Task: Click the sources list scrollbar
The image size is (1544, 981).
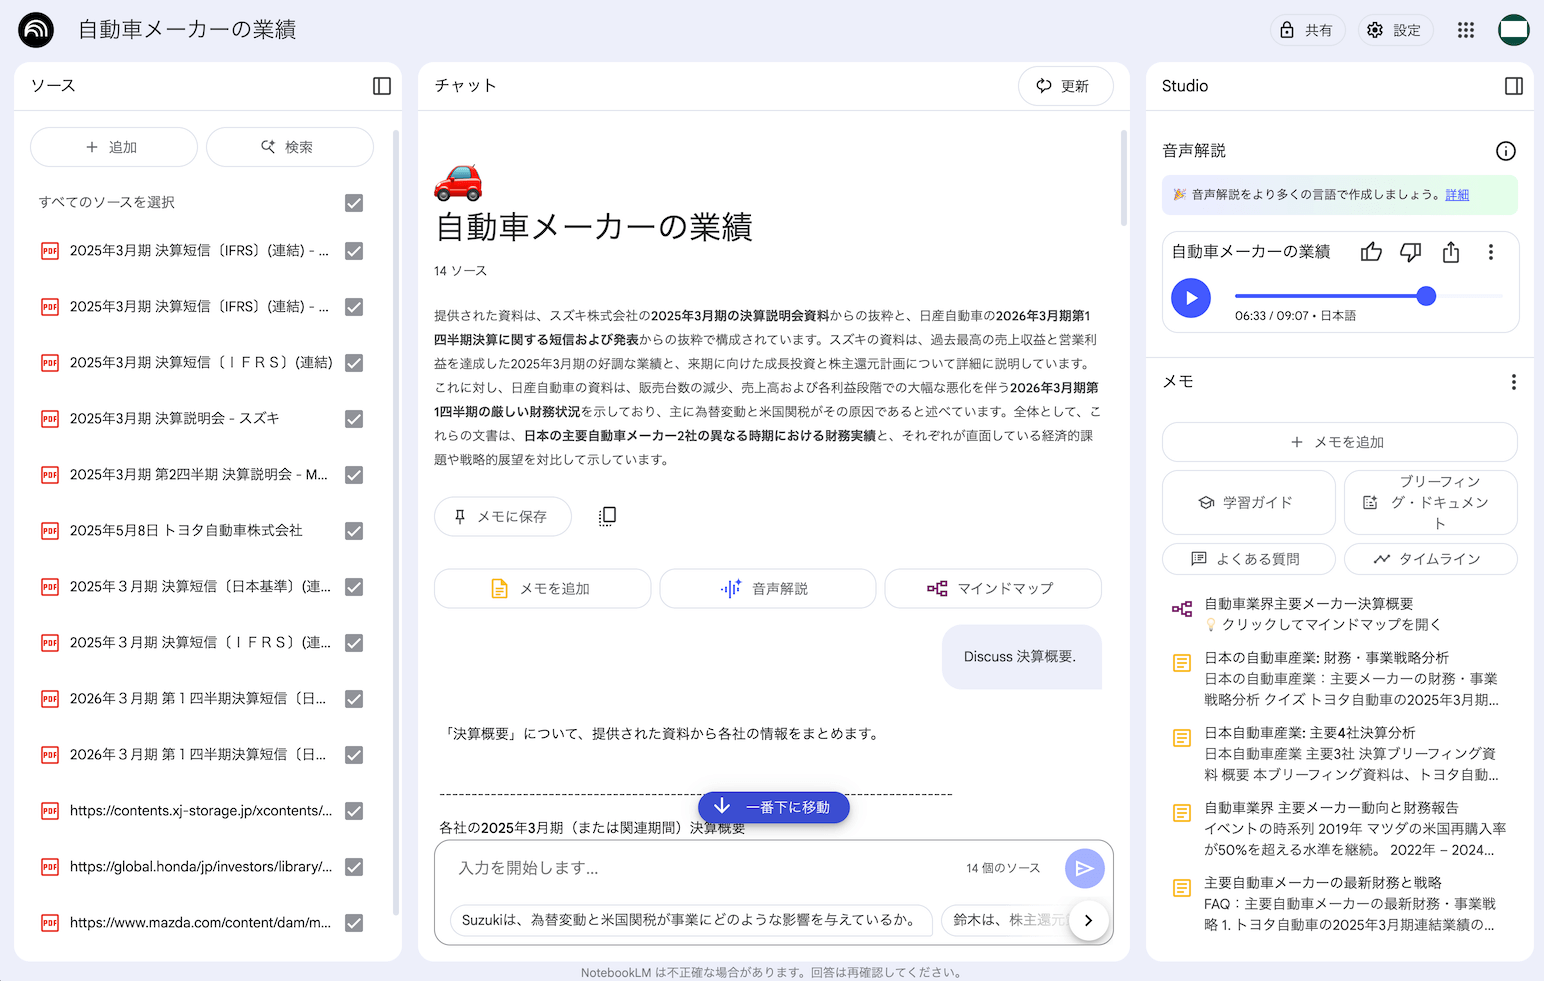Action: 396,520
